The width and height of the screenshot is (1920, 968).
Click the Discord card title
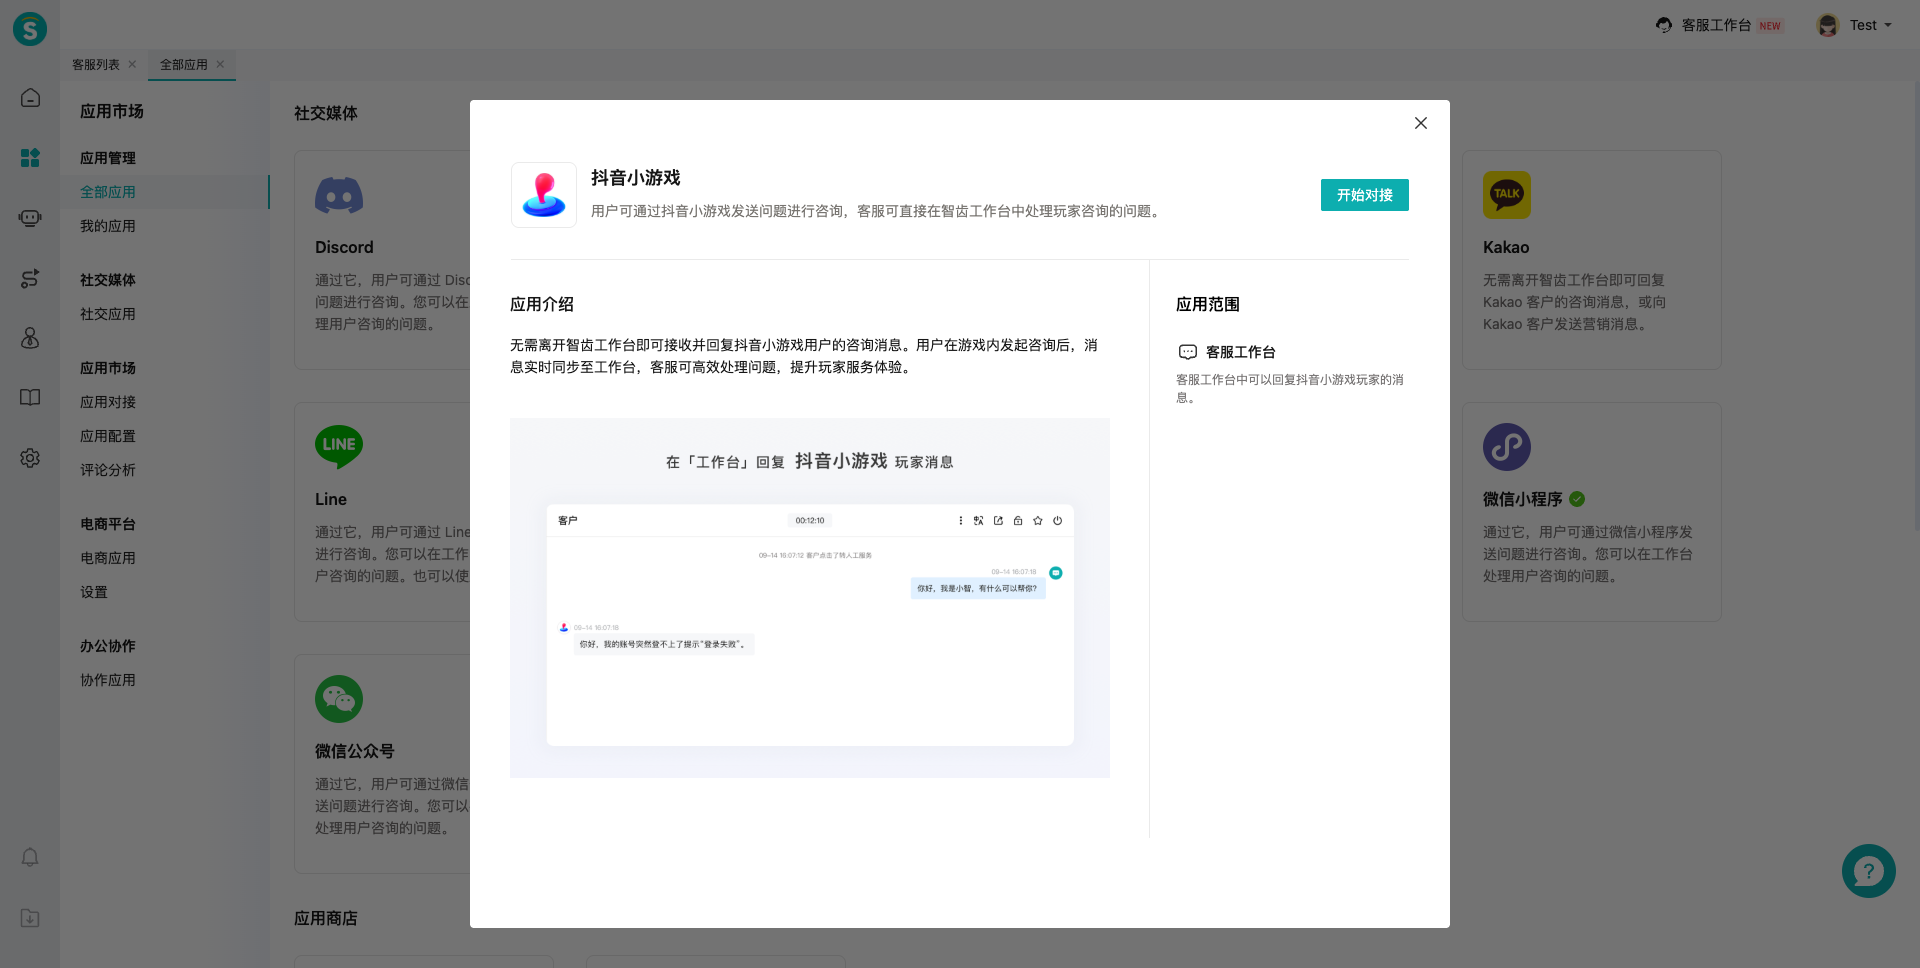tap(344, 247)
